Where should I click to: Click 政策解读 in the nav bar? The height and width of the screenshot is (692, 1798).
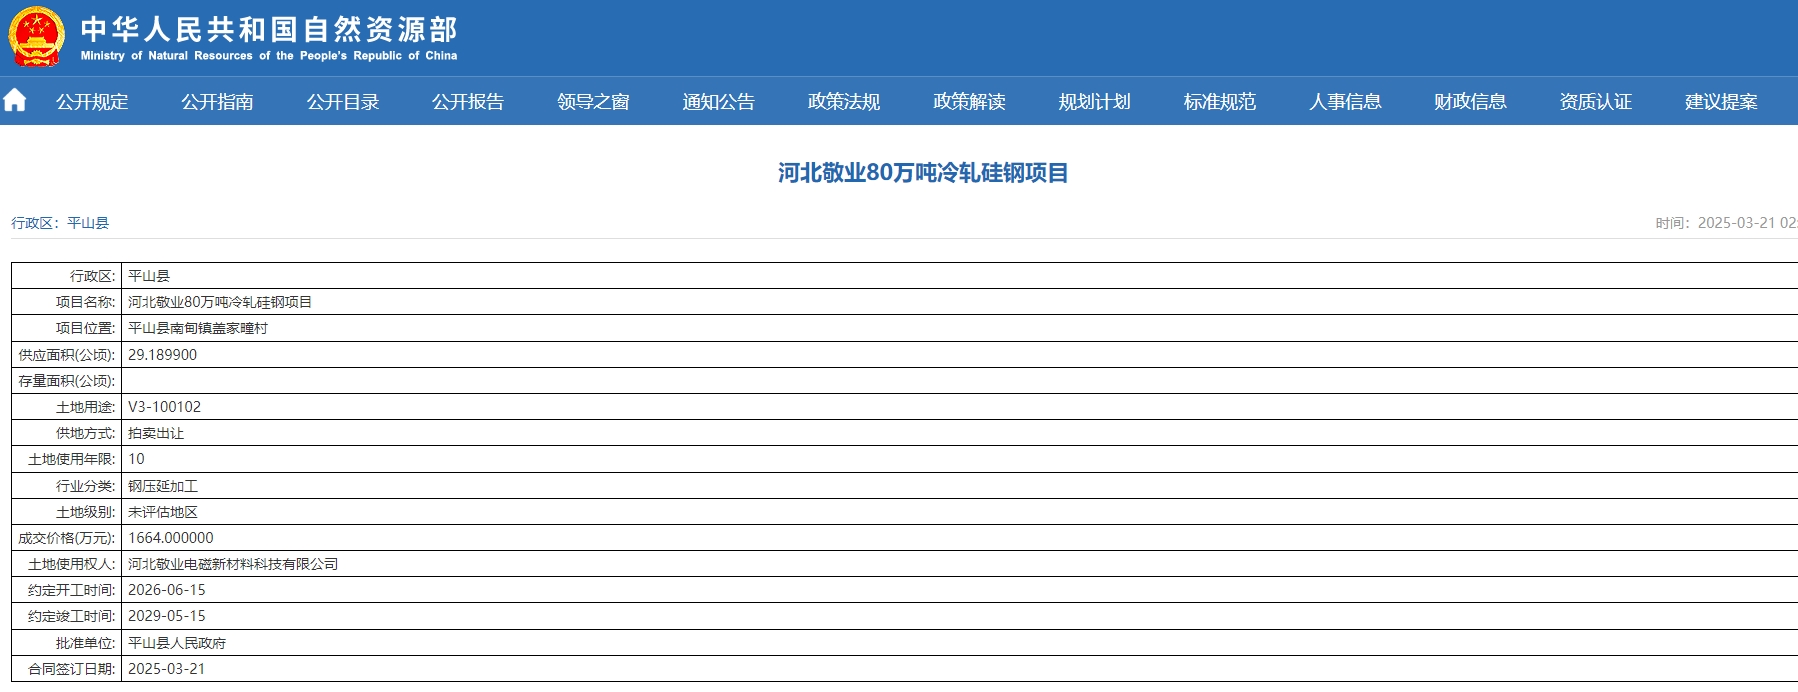pos(969,102)
